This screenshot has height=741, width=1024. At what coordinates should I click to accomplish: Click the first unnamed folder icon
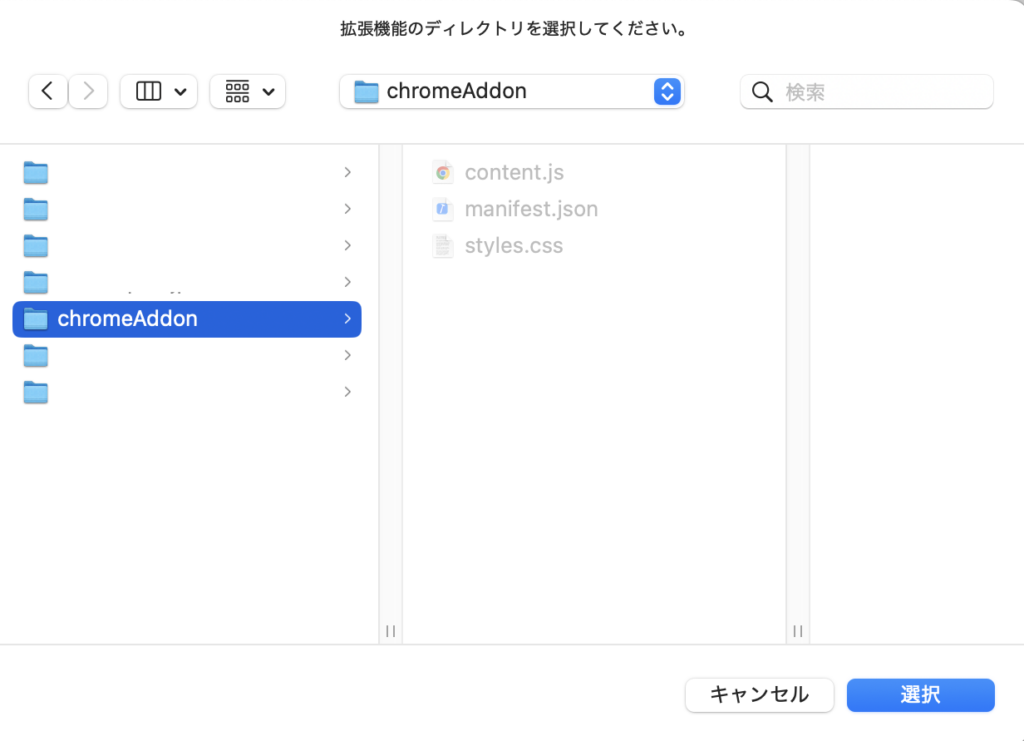click(x=36, y=172)
